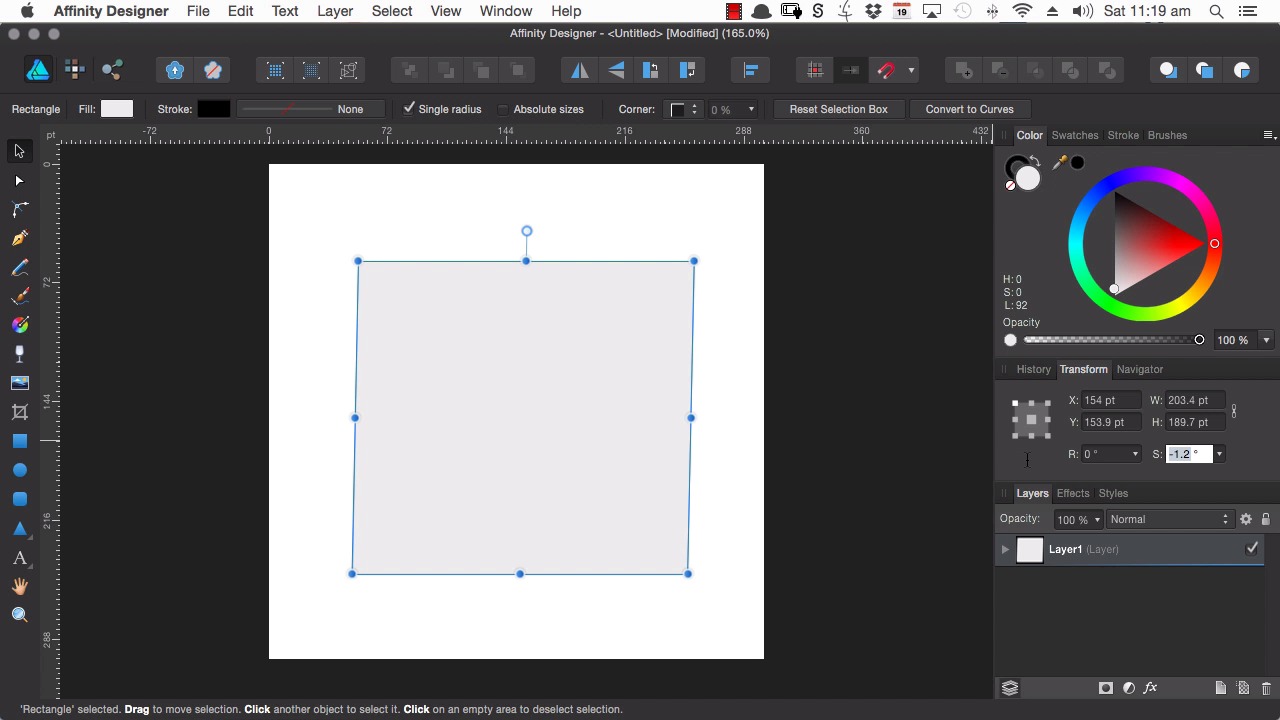Open the Select menu

click(x=392, y=11)
